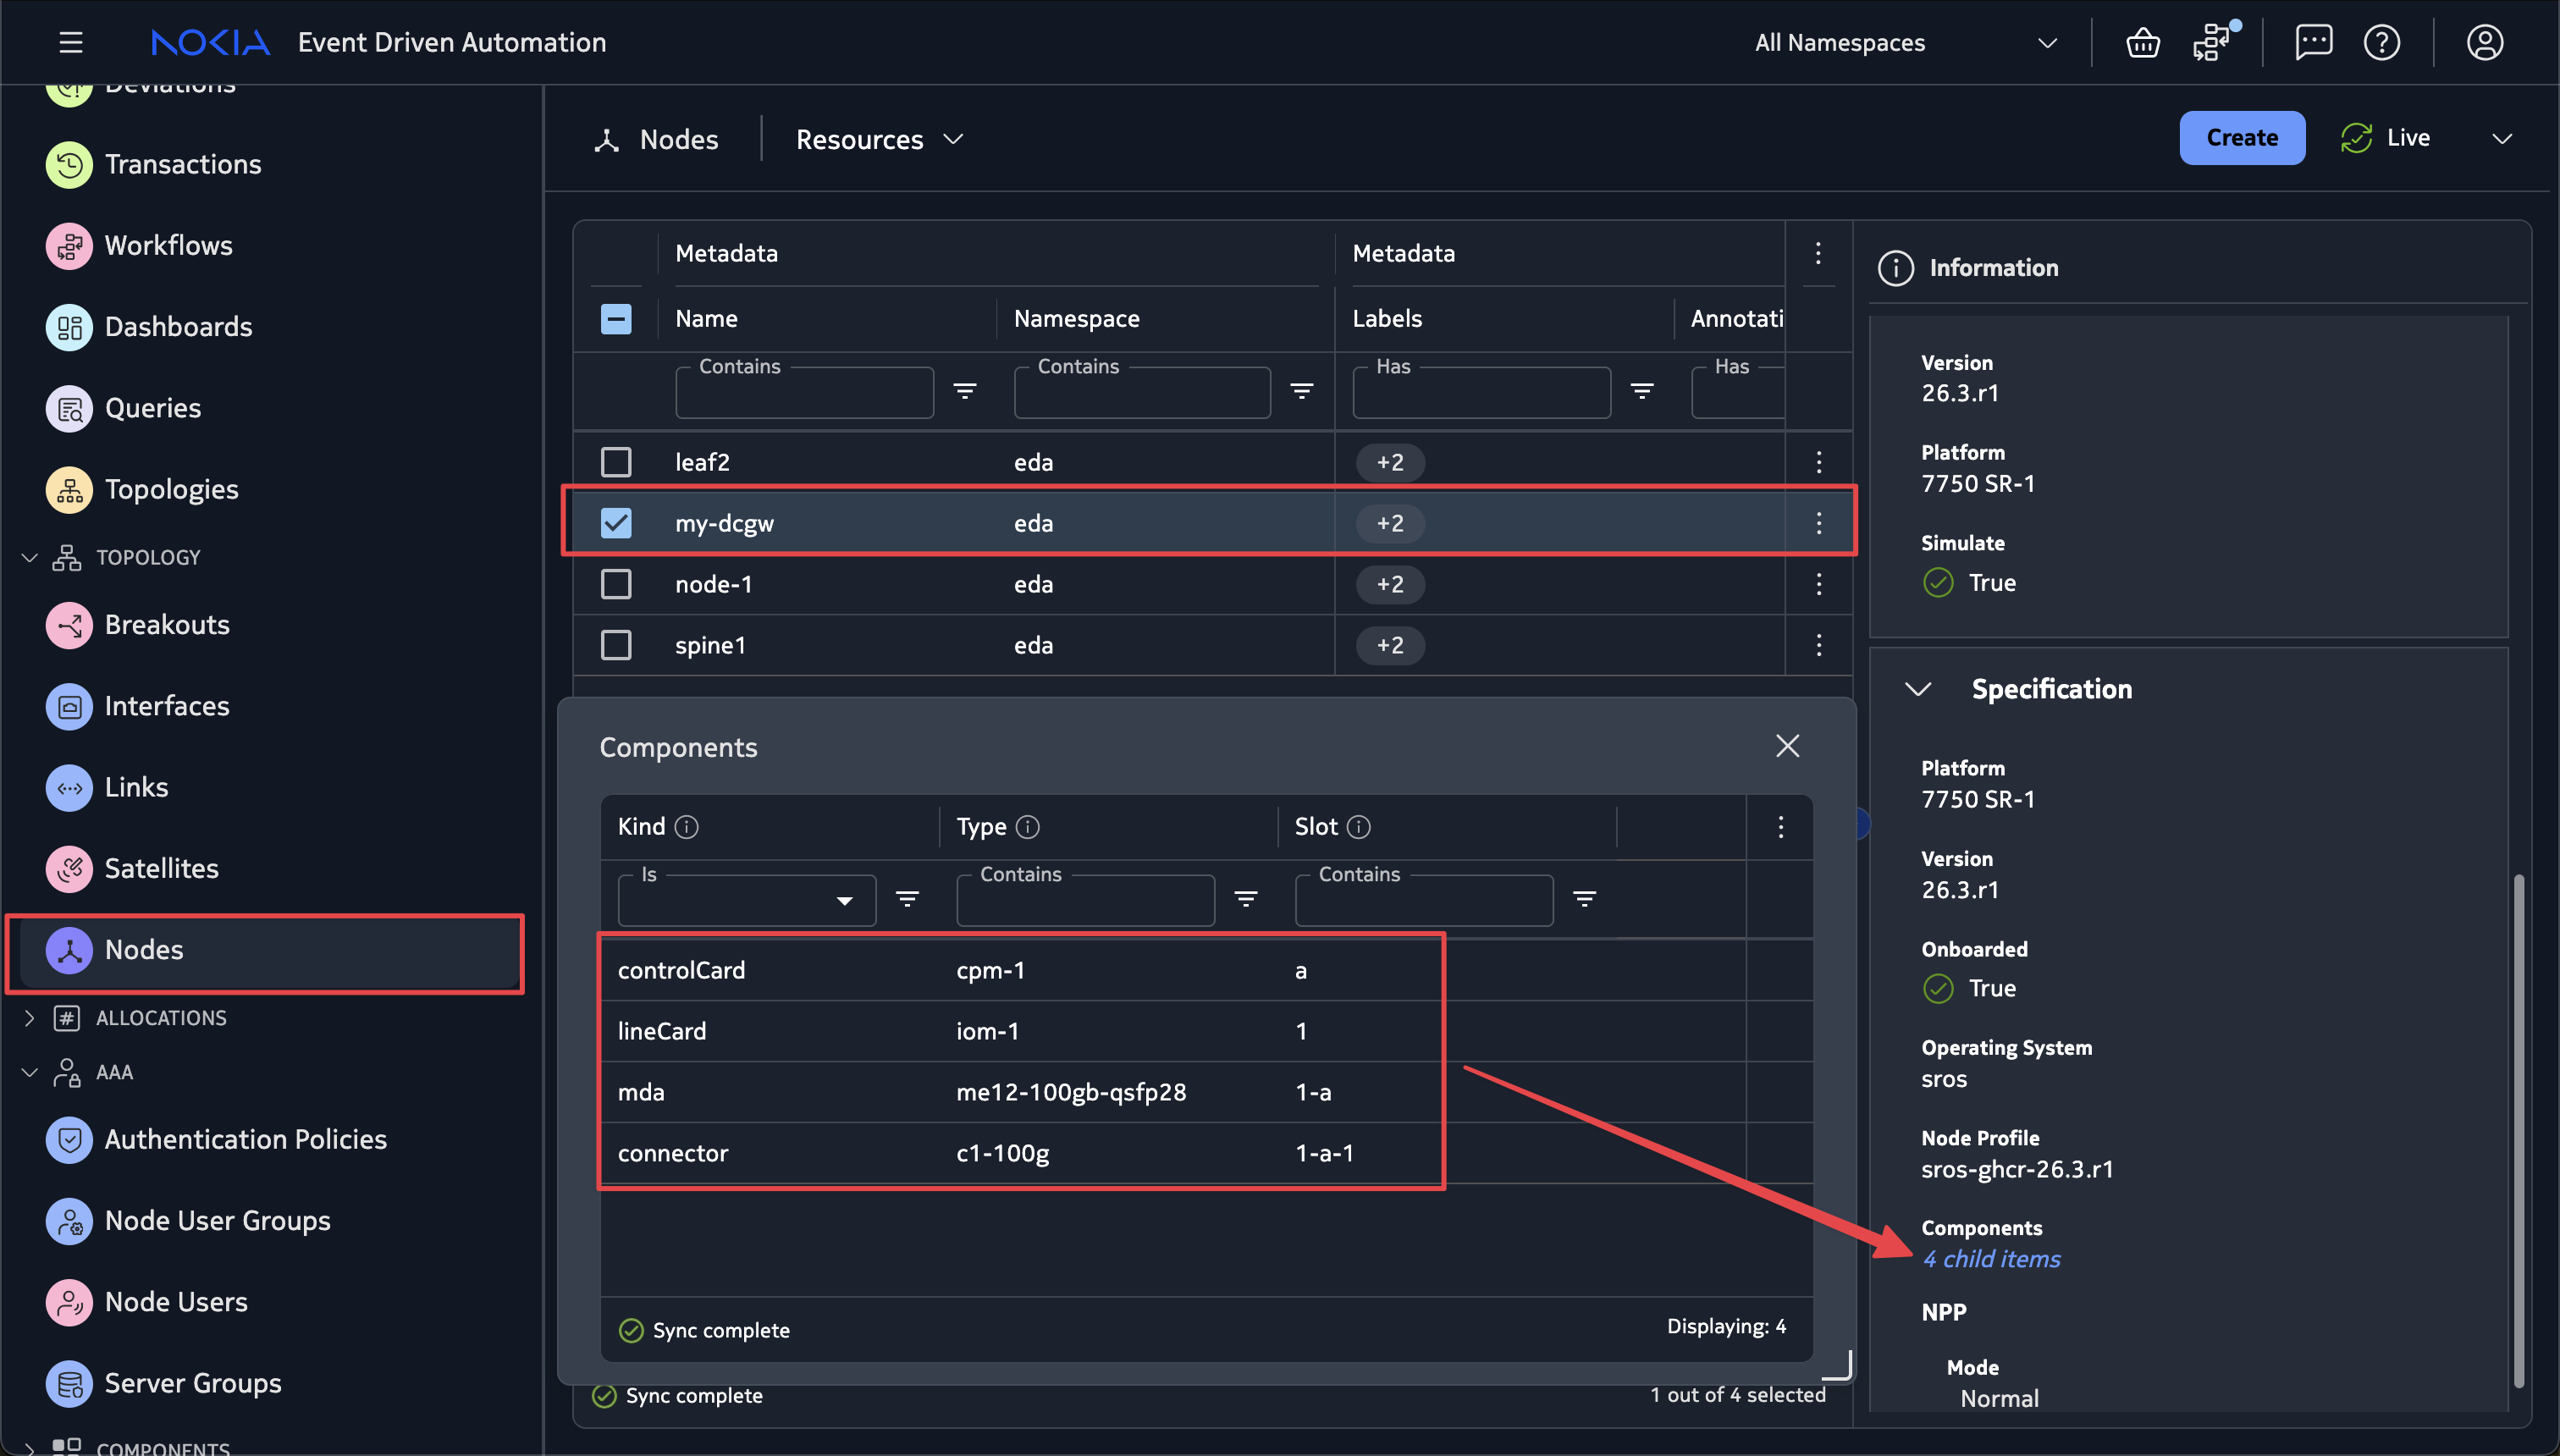Image resolution: width=2560 pixels, height=1456 pixels.
Task: Expand the ALLOCATIONS sidebar section
Action: 29,1018
